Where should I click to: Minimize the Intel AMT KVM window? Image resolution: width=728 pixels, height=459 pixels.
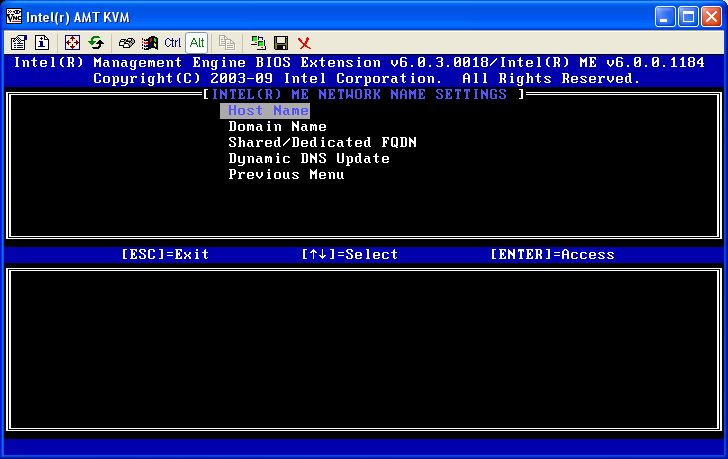tap(666, 16)
